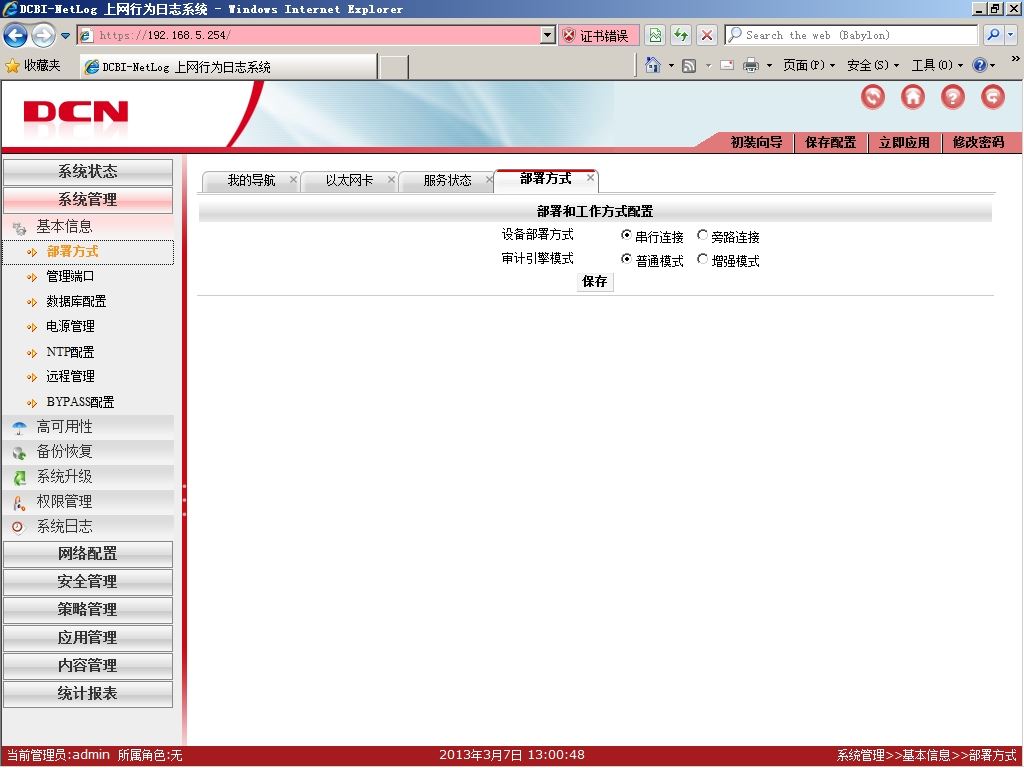Click 初装向导 in header bar
This screenshot has width=1024, height=768.
(x=756, y=142)
